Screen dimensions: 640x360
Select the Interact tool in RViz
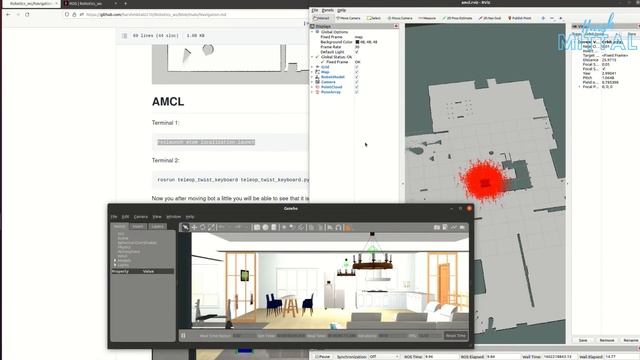(322, 18)
